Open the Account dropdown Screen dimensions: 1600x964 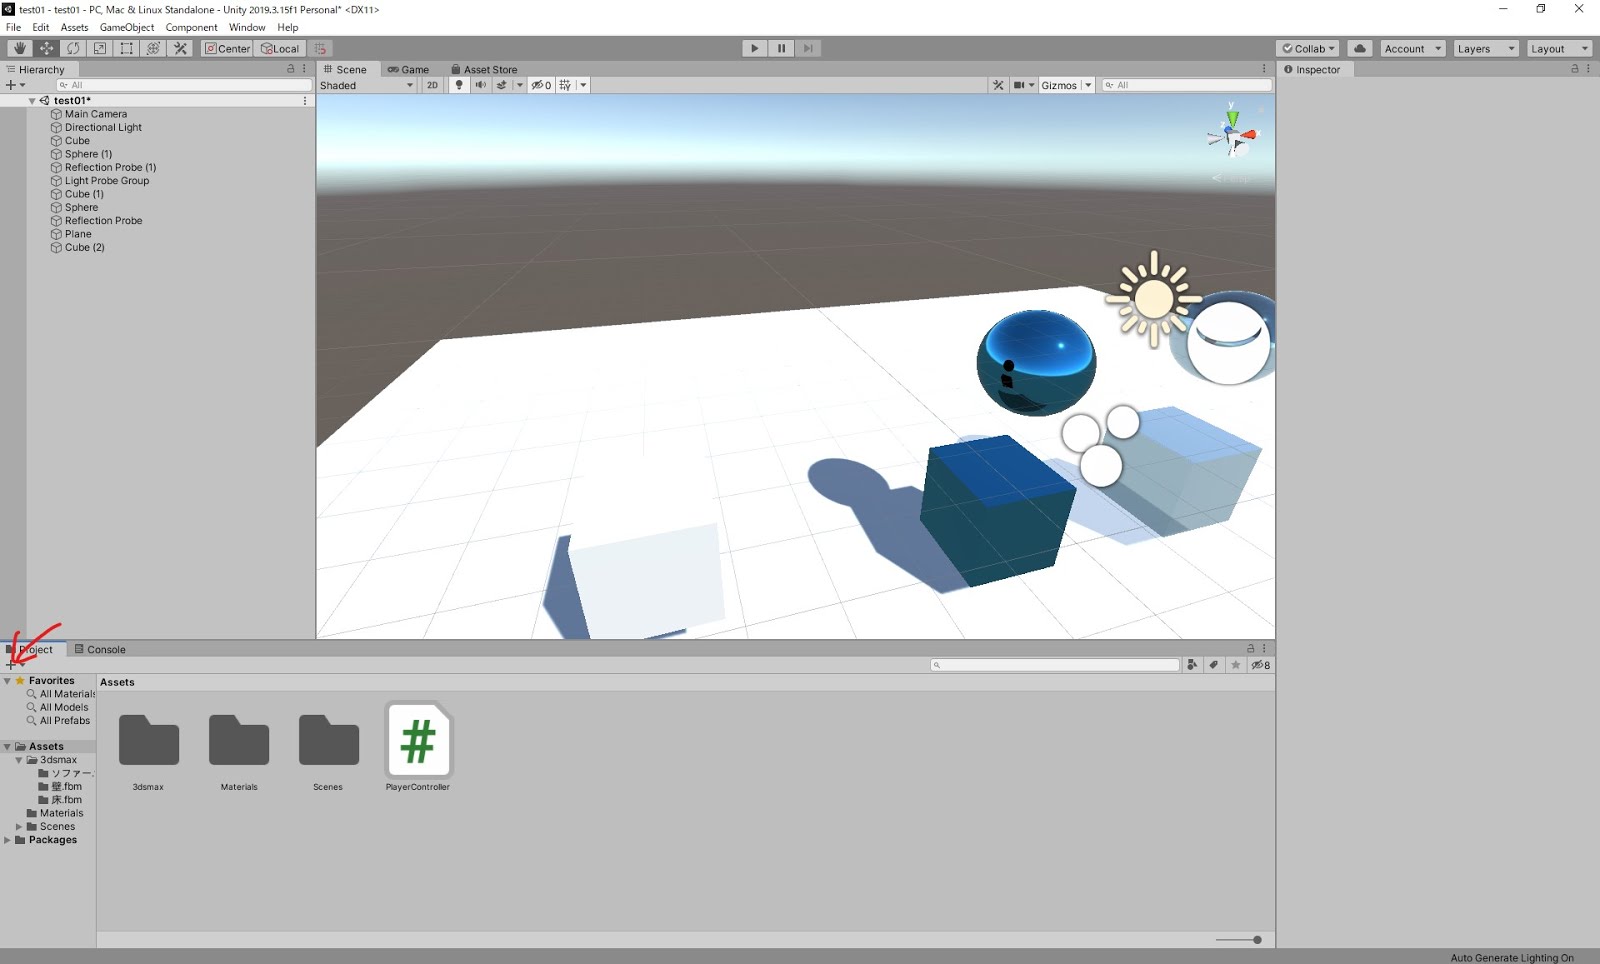1413,48
